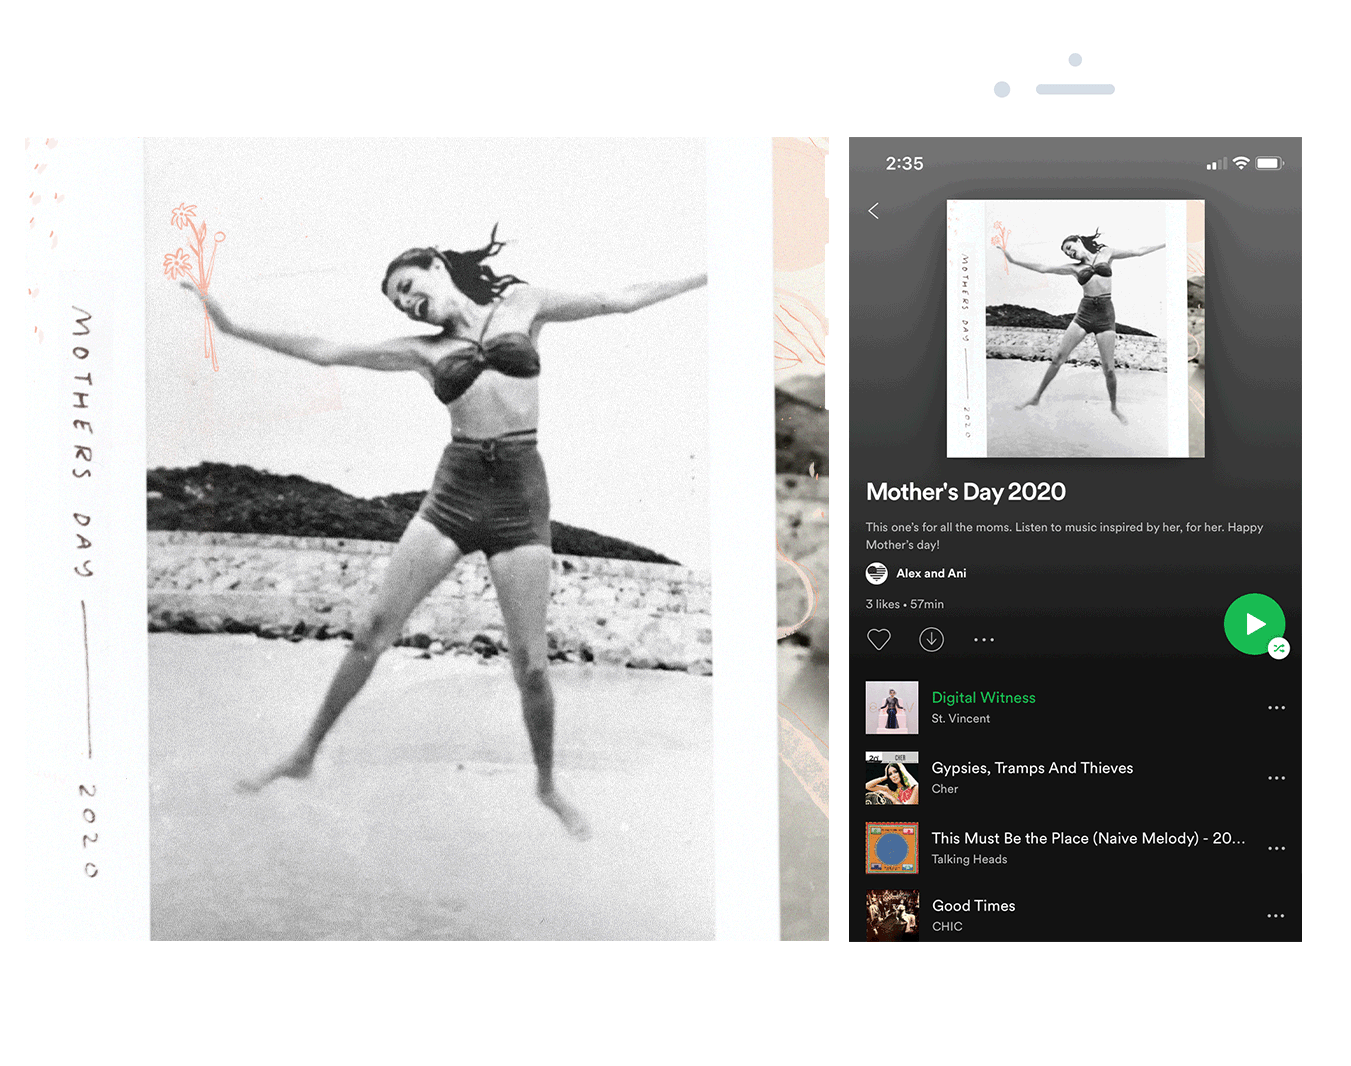
Task: Open the track menu for Talking Heads song
Action: 1276,847
